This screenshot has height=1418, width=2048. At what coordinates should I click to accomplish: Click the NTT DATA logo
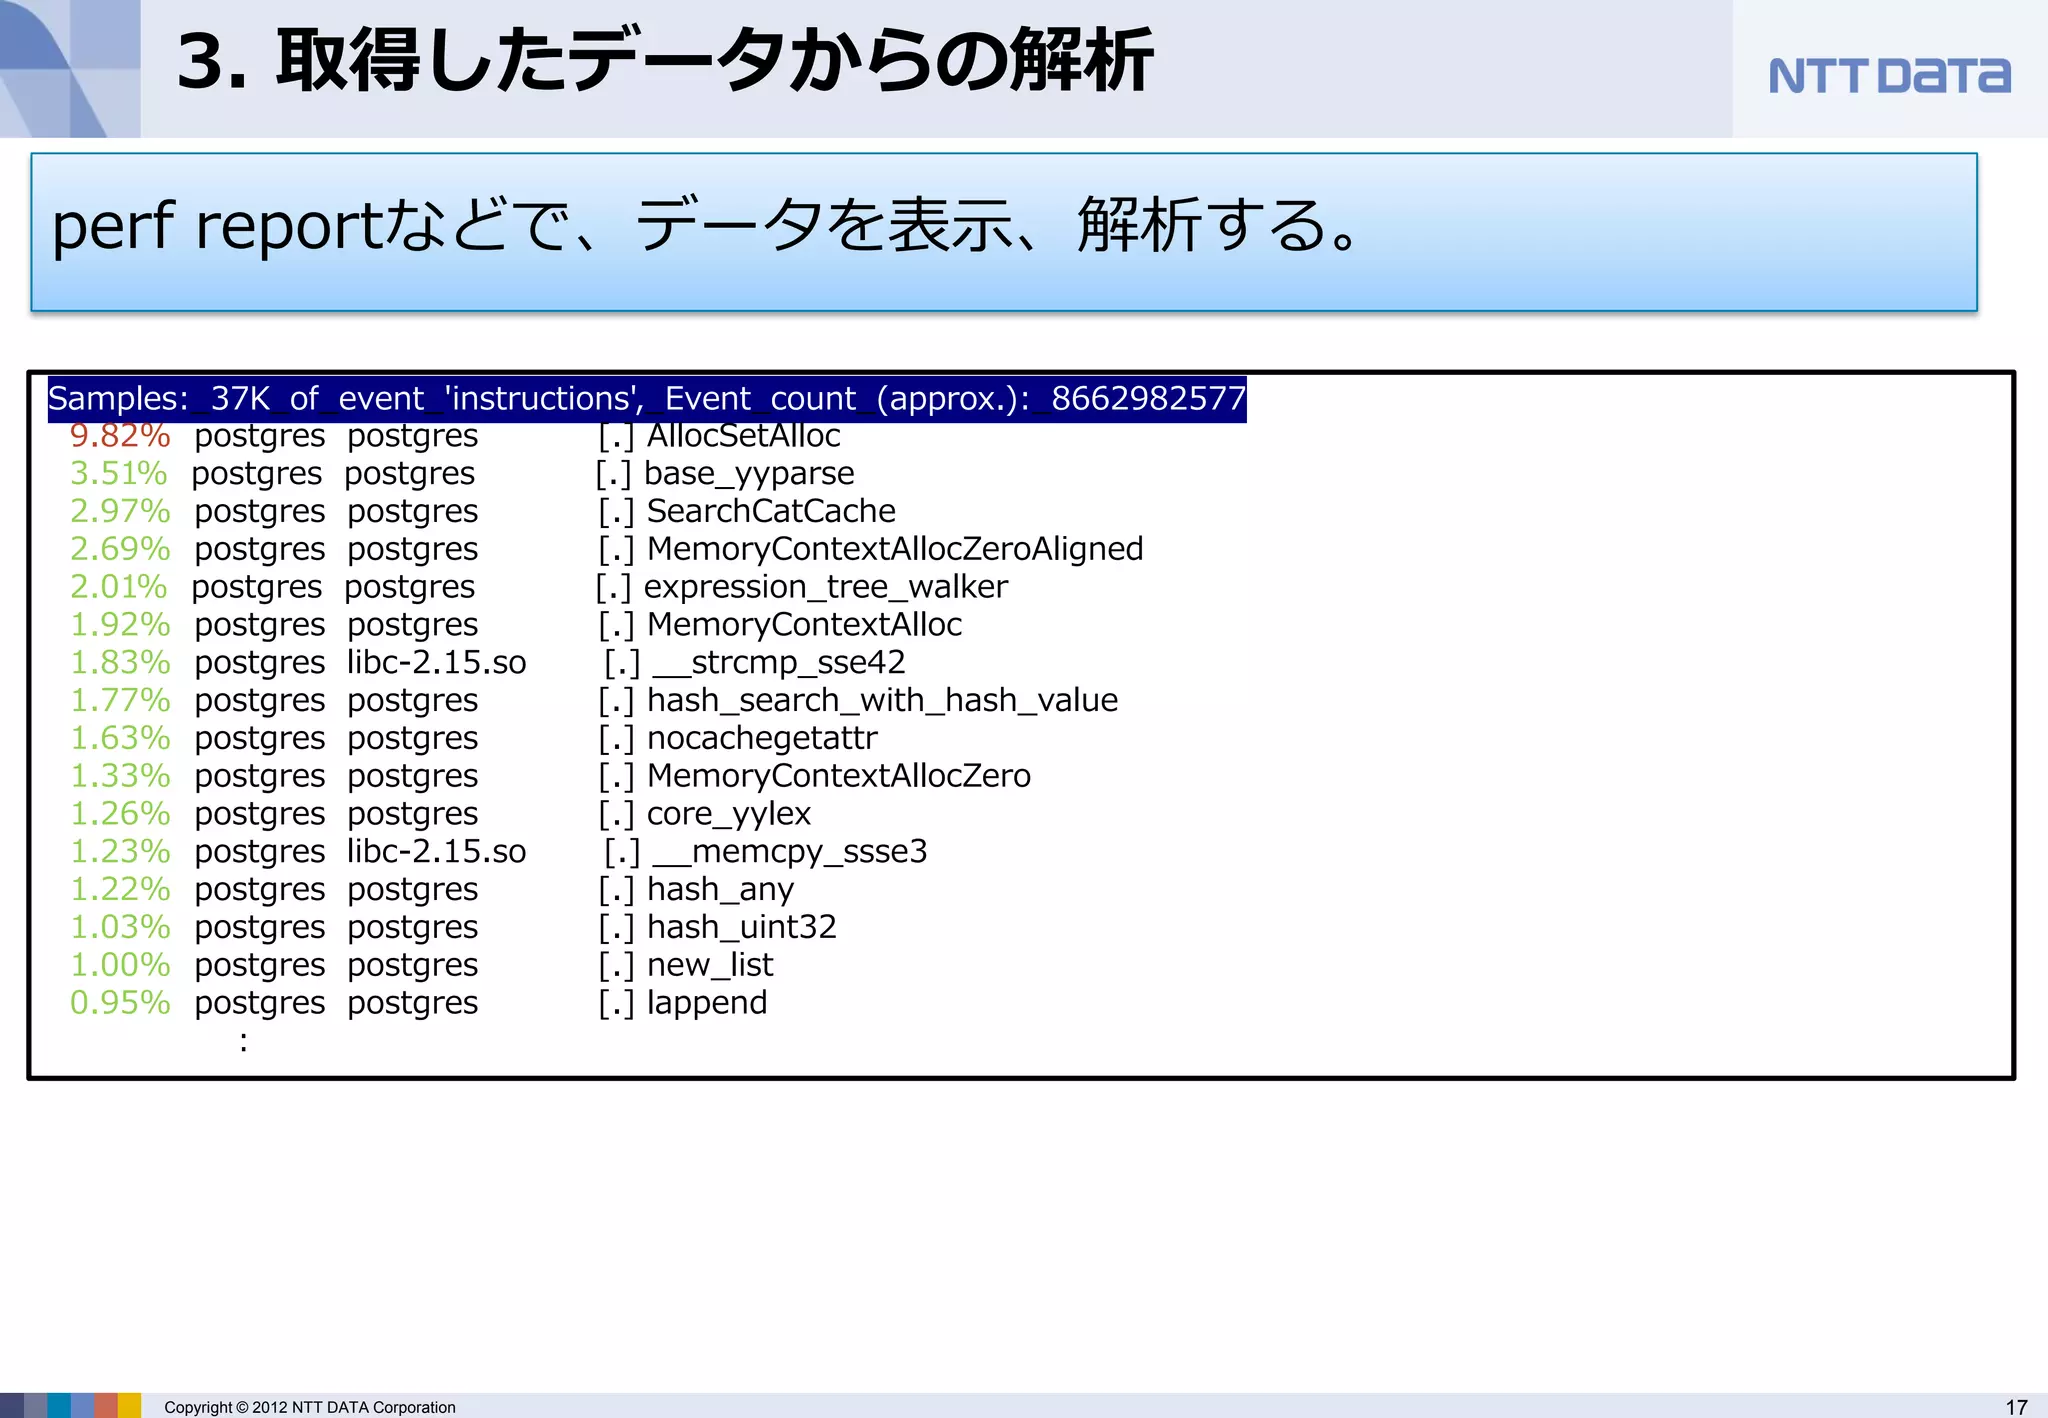(1889, 76)
